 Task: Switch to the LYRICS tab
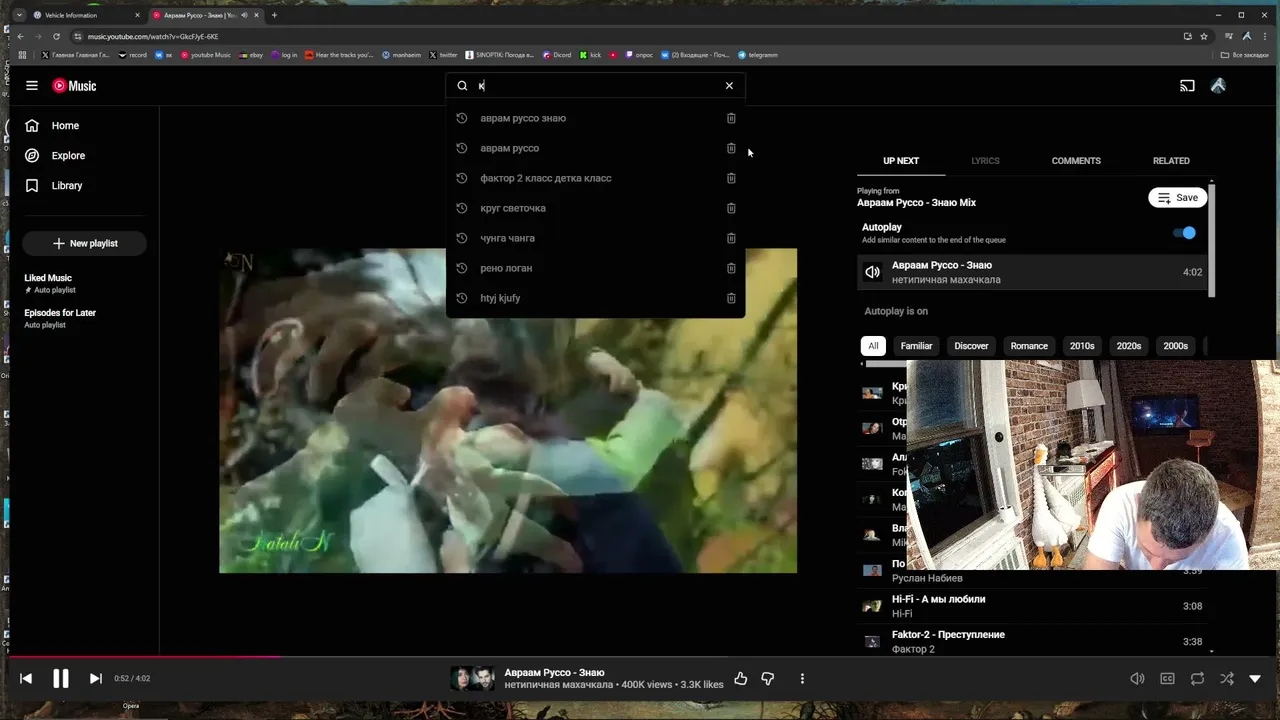[x=985, y=161]
